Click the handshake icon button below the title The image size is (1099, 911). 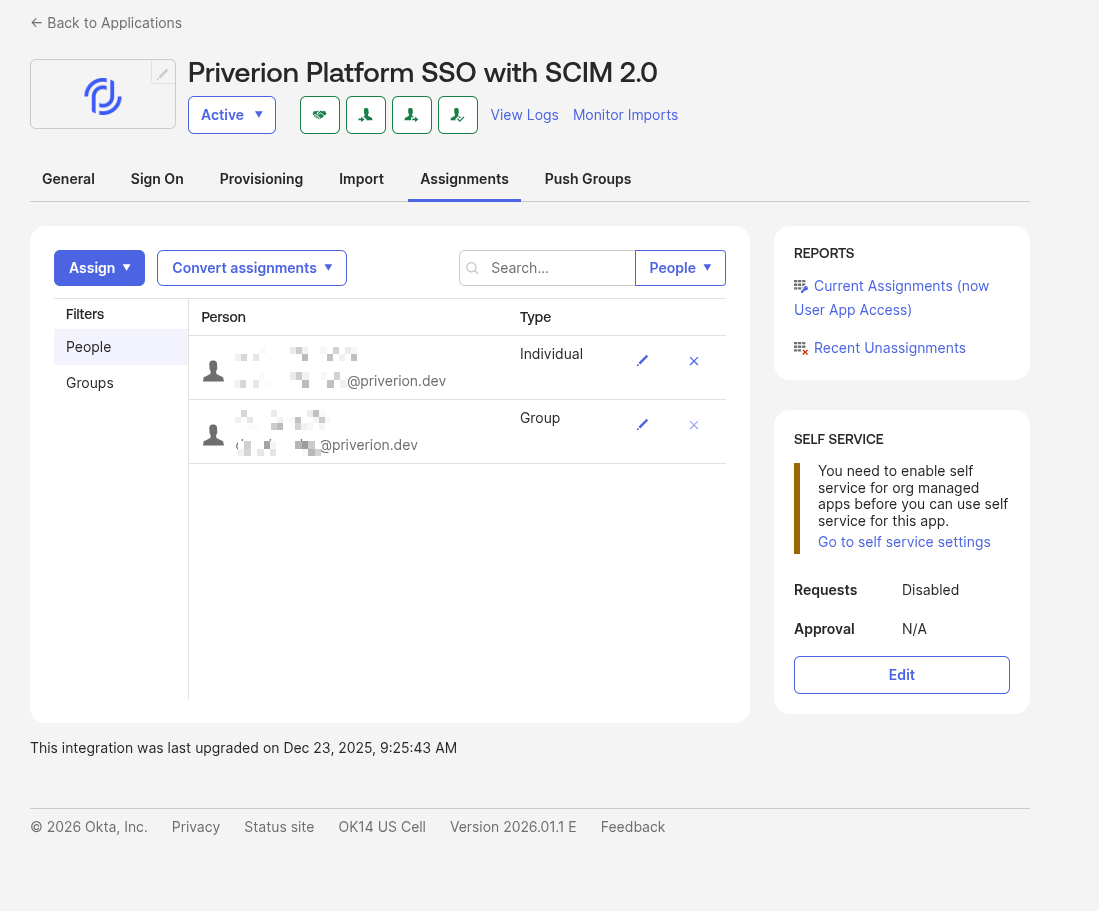(x=320, y=115)
